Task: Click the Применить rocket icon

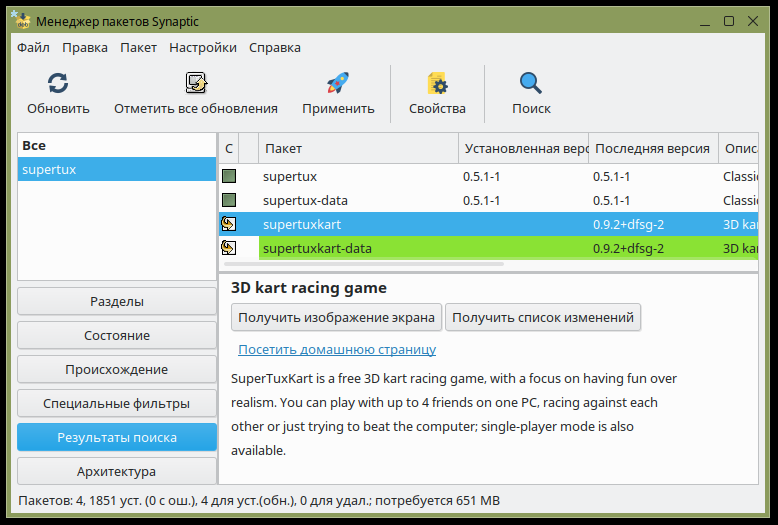Action: coord(338,83)
